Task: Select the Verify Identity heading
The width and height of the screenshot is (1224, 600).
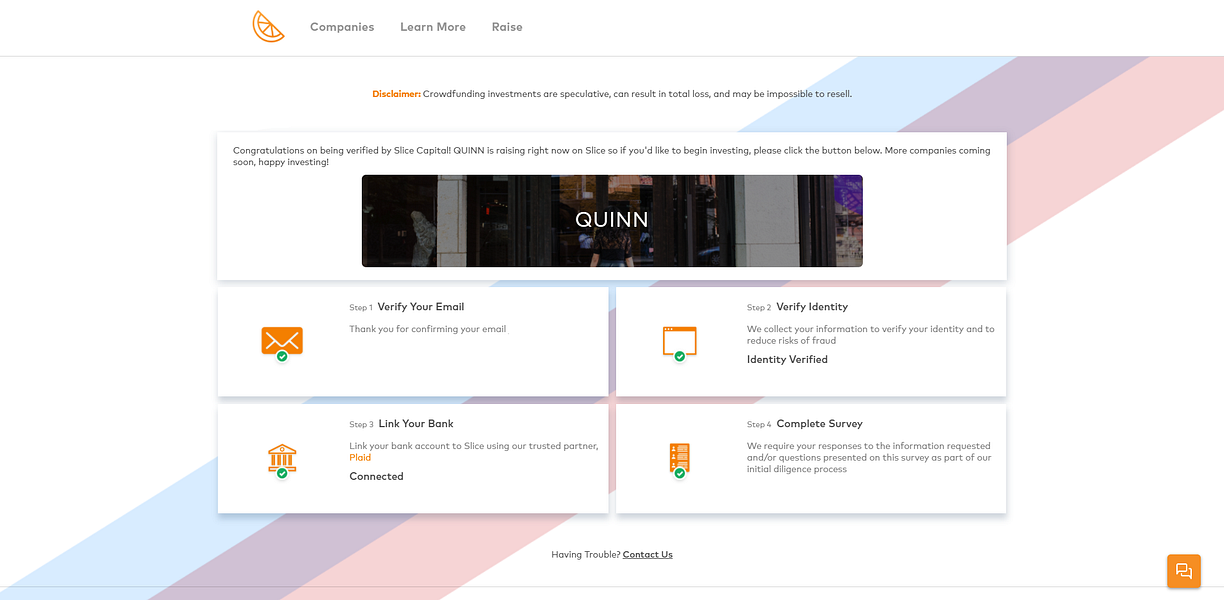Action: [x=812, y=307]
